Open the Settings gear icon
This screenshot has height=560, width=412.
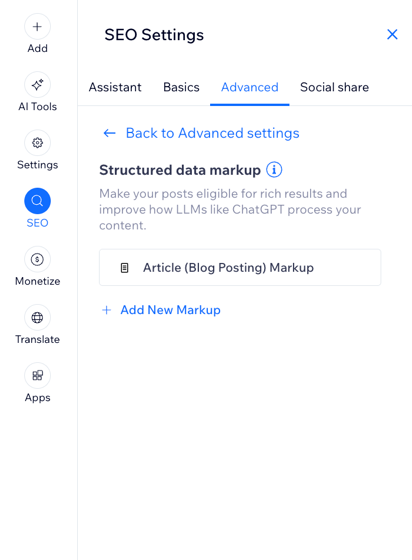[37, 143]
